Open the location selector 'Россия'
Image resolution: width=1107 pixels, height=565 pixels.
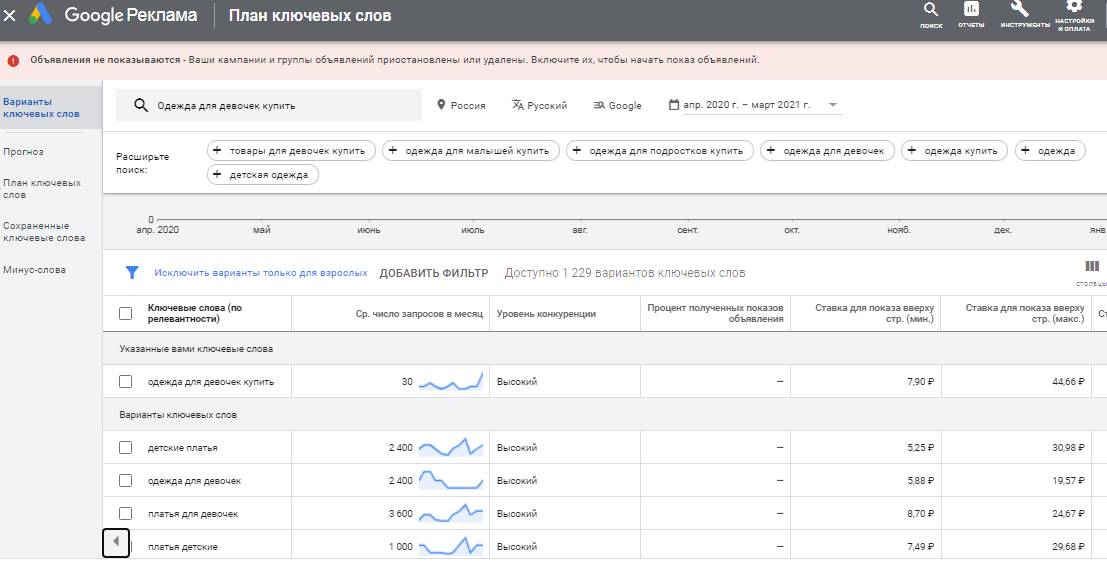pos(461,105)
